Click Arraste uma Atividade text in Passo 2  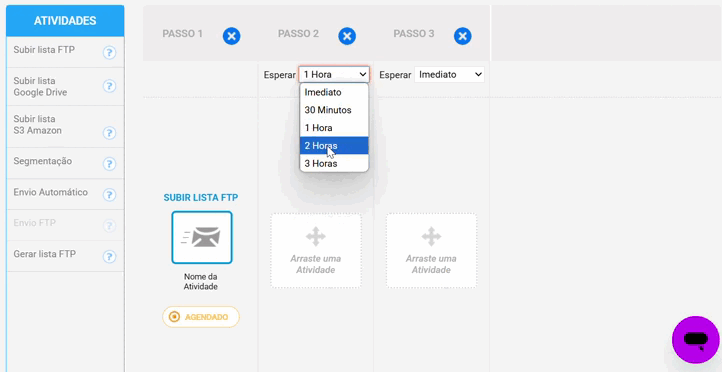click(315, 264)
